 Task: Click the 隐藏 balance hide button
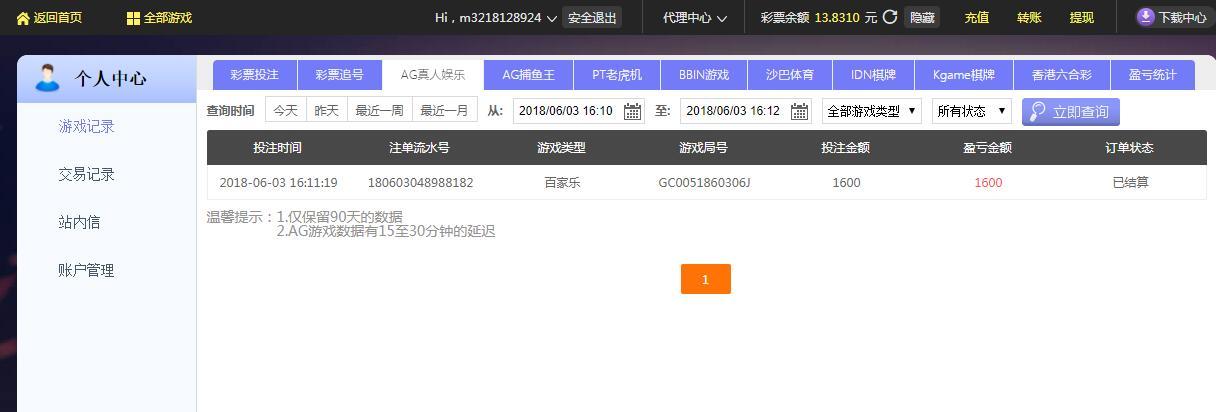click(x=922, y=18)
